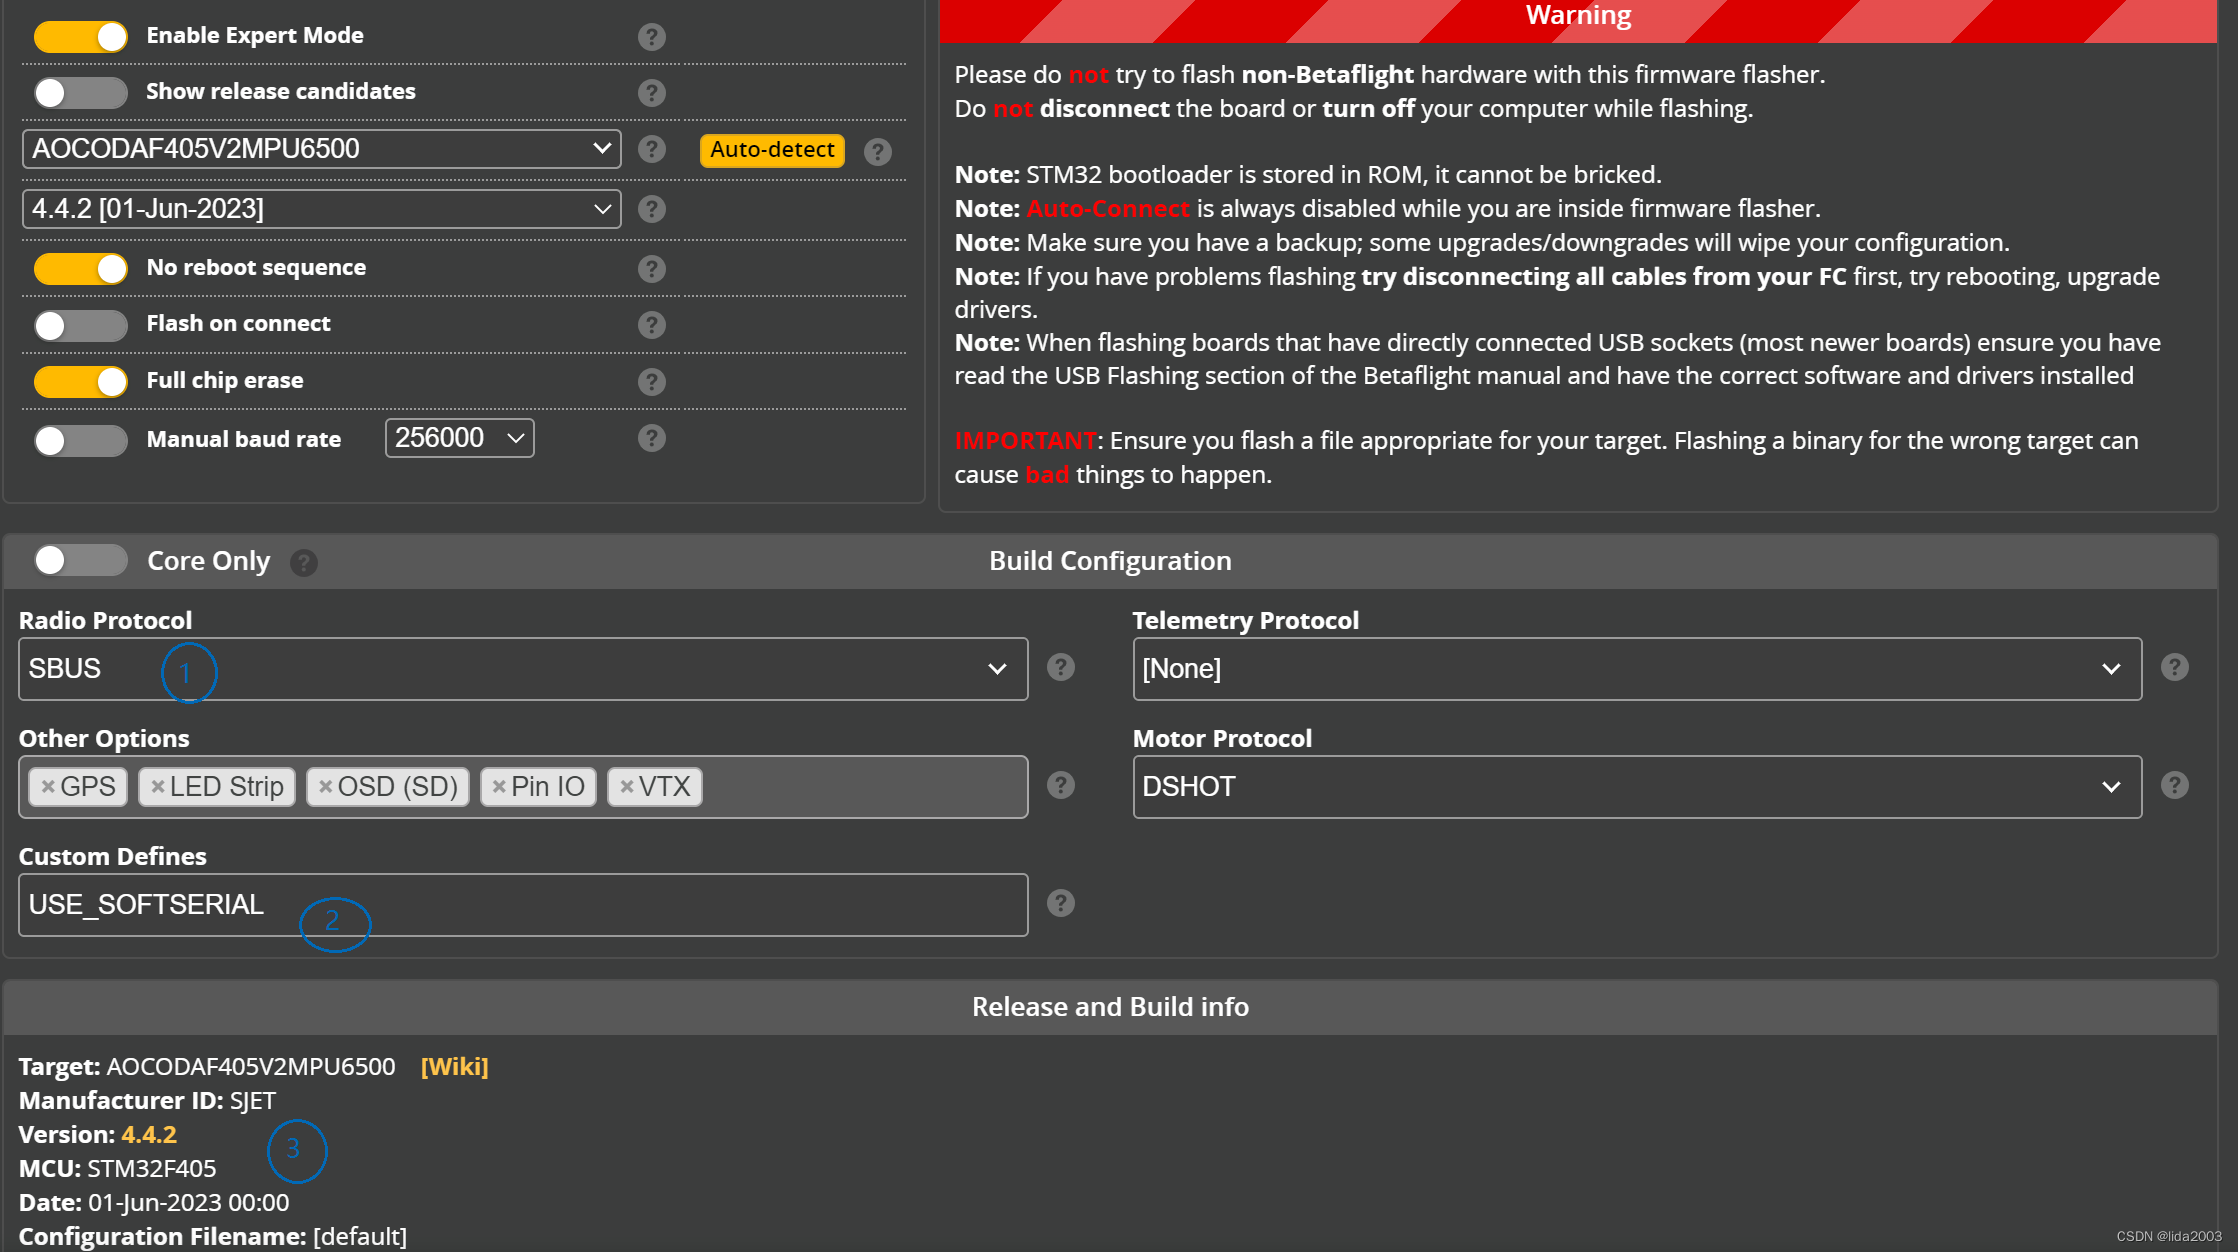This screenshot has width=2238, height=1252.
Task: Open the 256000 baud rate dropdown
Action: (459, 438)
